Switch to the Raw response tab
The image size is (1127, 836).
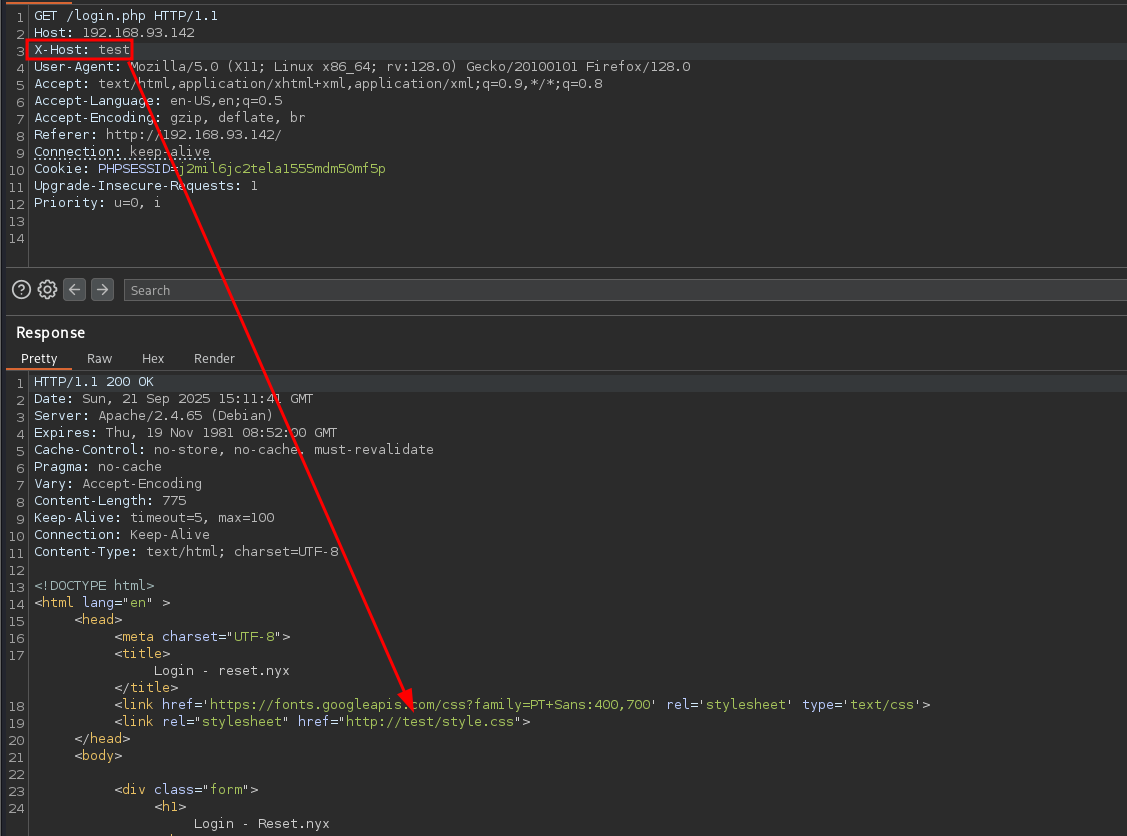[99, 358]
